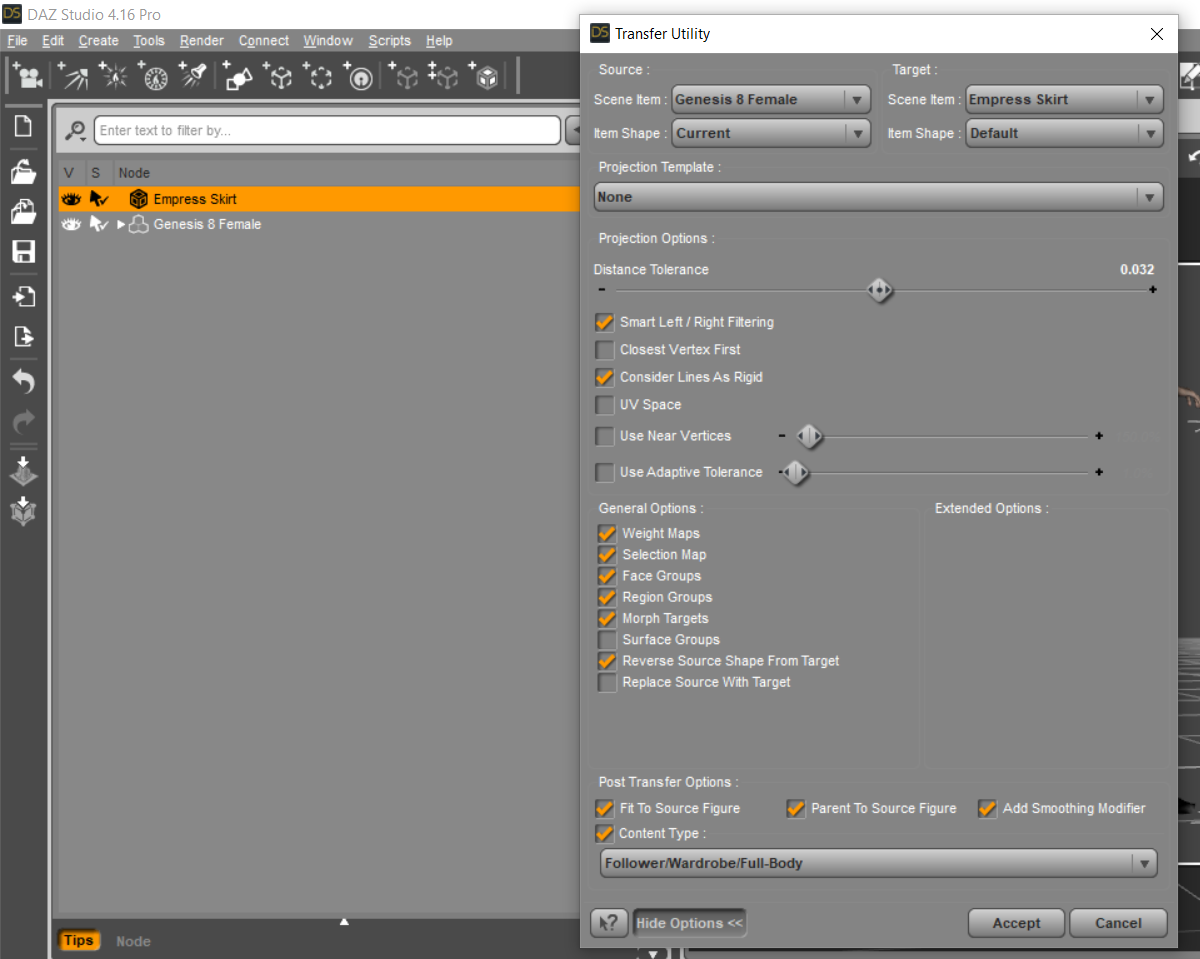Undo the last action
The height and width of the screenshot is (959, 1200).
pyautogui.click(x=23, y=381)
